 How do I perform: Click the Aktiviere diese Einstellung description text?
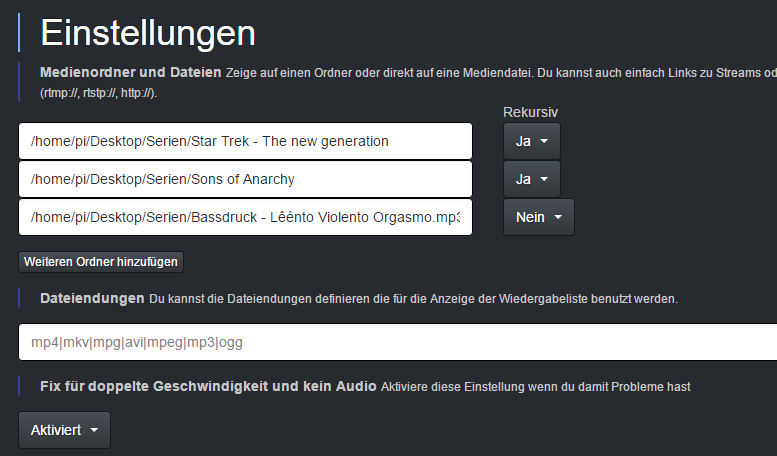click(536, 387)
